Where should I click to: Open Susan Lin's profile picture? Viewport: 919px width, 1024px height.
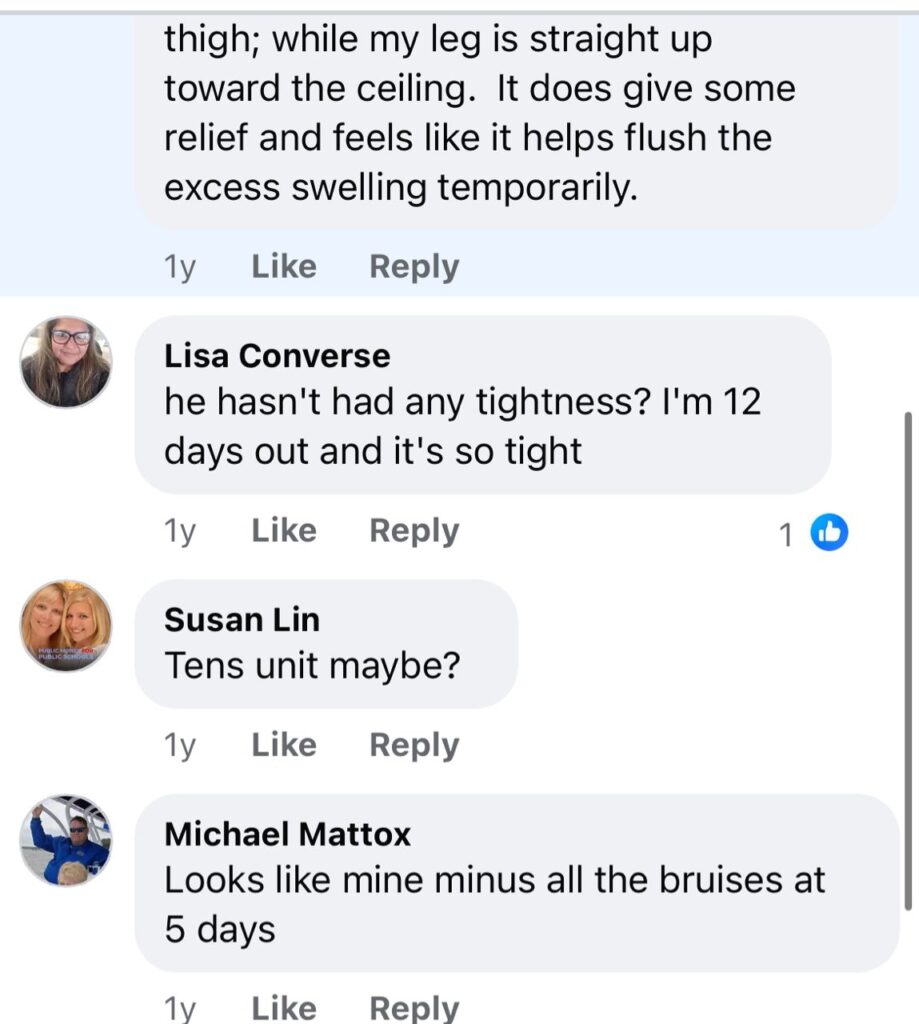[66, 626]
